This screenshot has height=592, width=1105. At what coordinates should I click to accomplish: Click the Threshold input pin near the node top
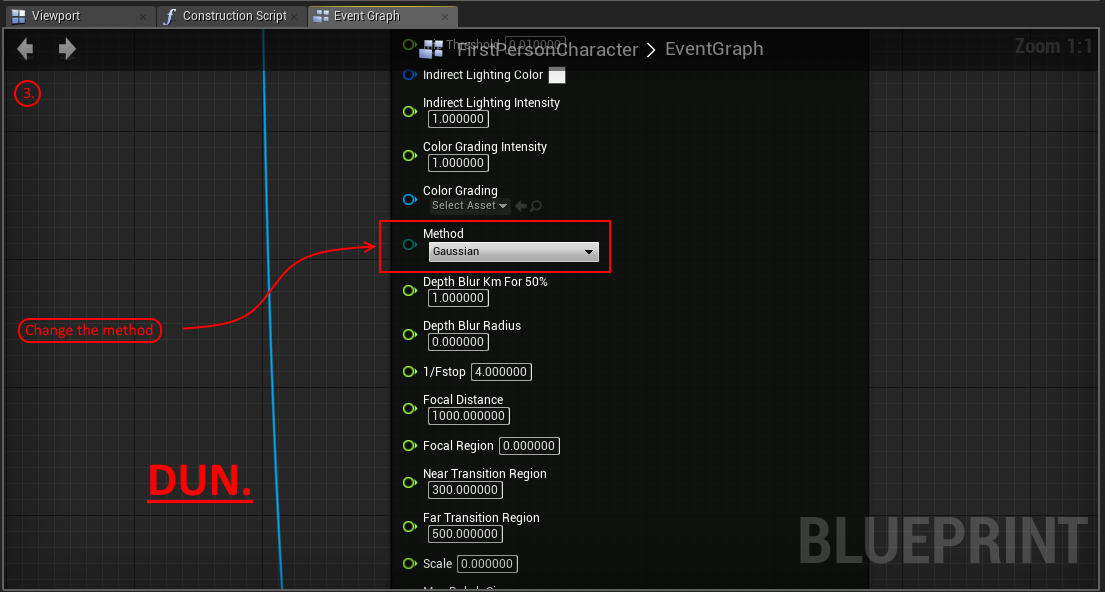[409, 45]
